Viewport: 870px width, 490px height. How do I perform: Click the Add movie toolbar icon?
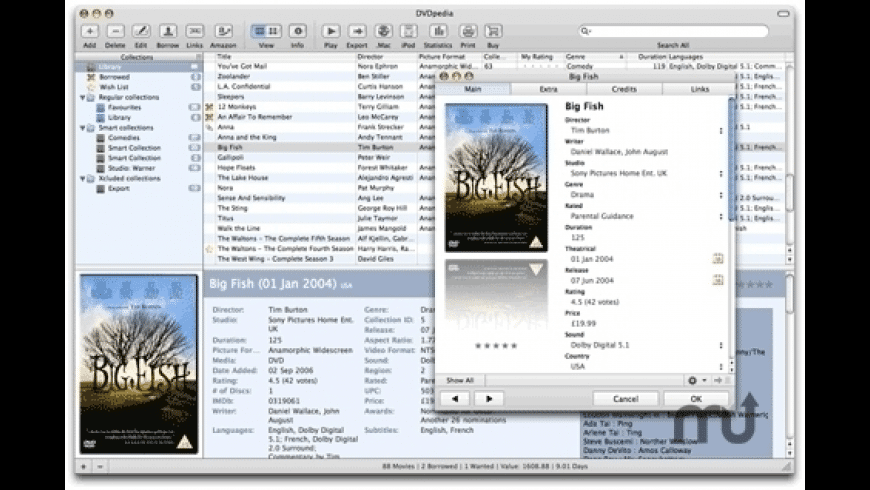point(90,31)
